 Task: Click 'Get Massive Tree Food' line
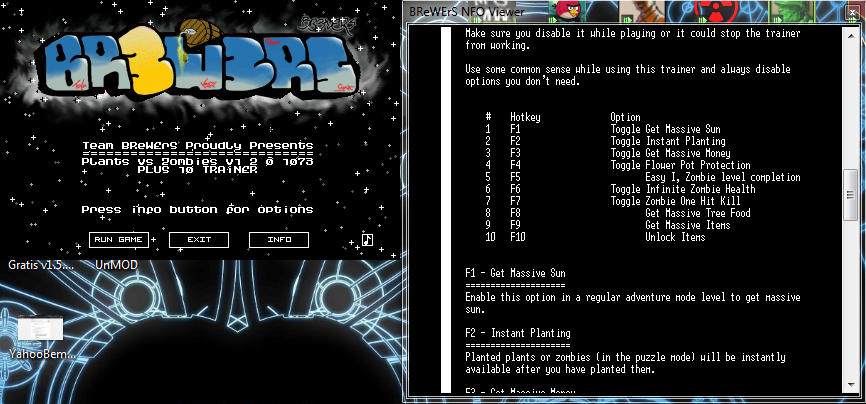pos(698,213)
